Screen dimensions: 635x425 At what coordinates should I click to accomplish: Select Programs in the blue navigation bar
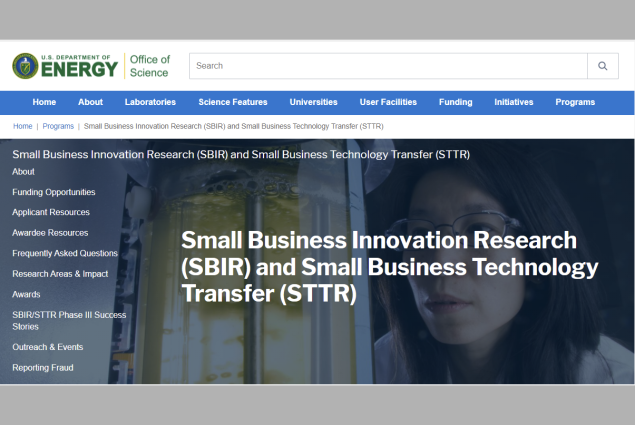tap(575, 102)
